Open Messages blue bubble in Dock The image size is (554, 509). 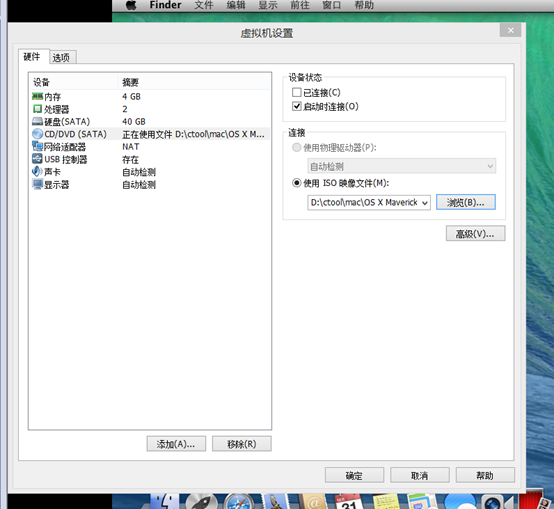pyautogui.click(x=460, y=502)
